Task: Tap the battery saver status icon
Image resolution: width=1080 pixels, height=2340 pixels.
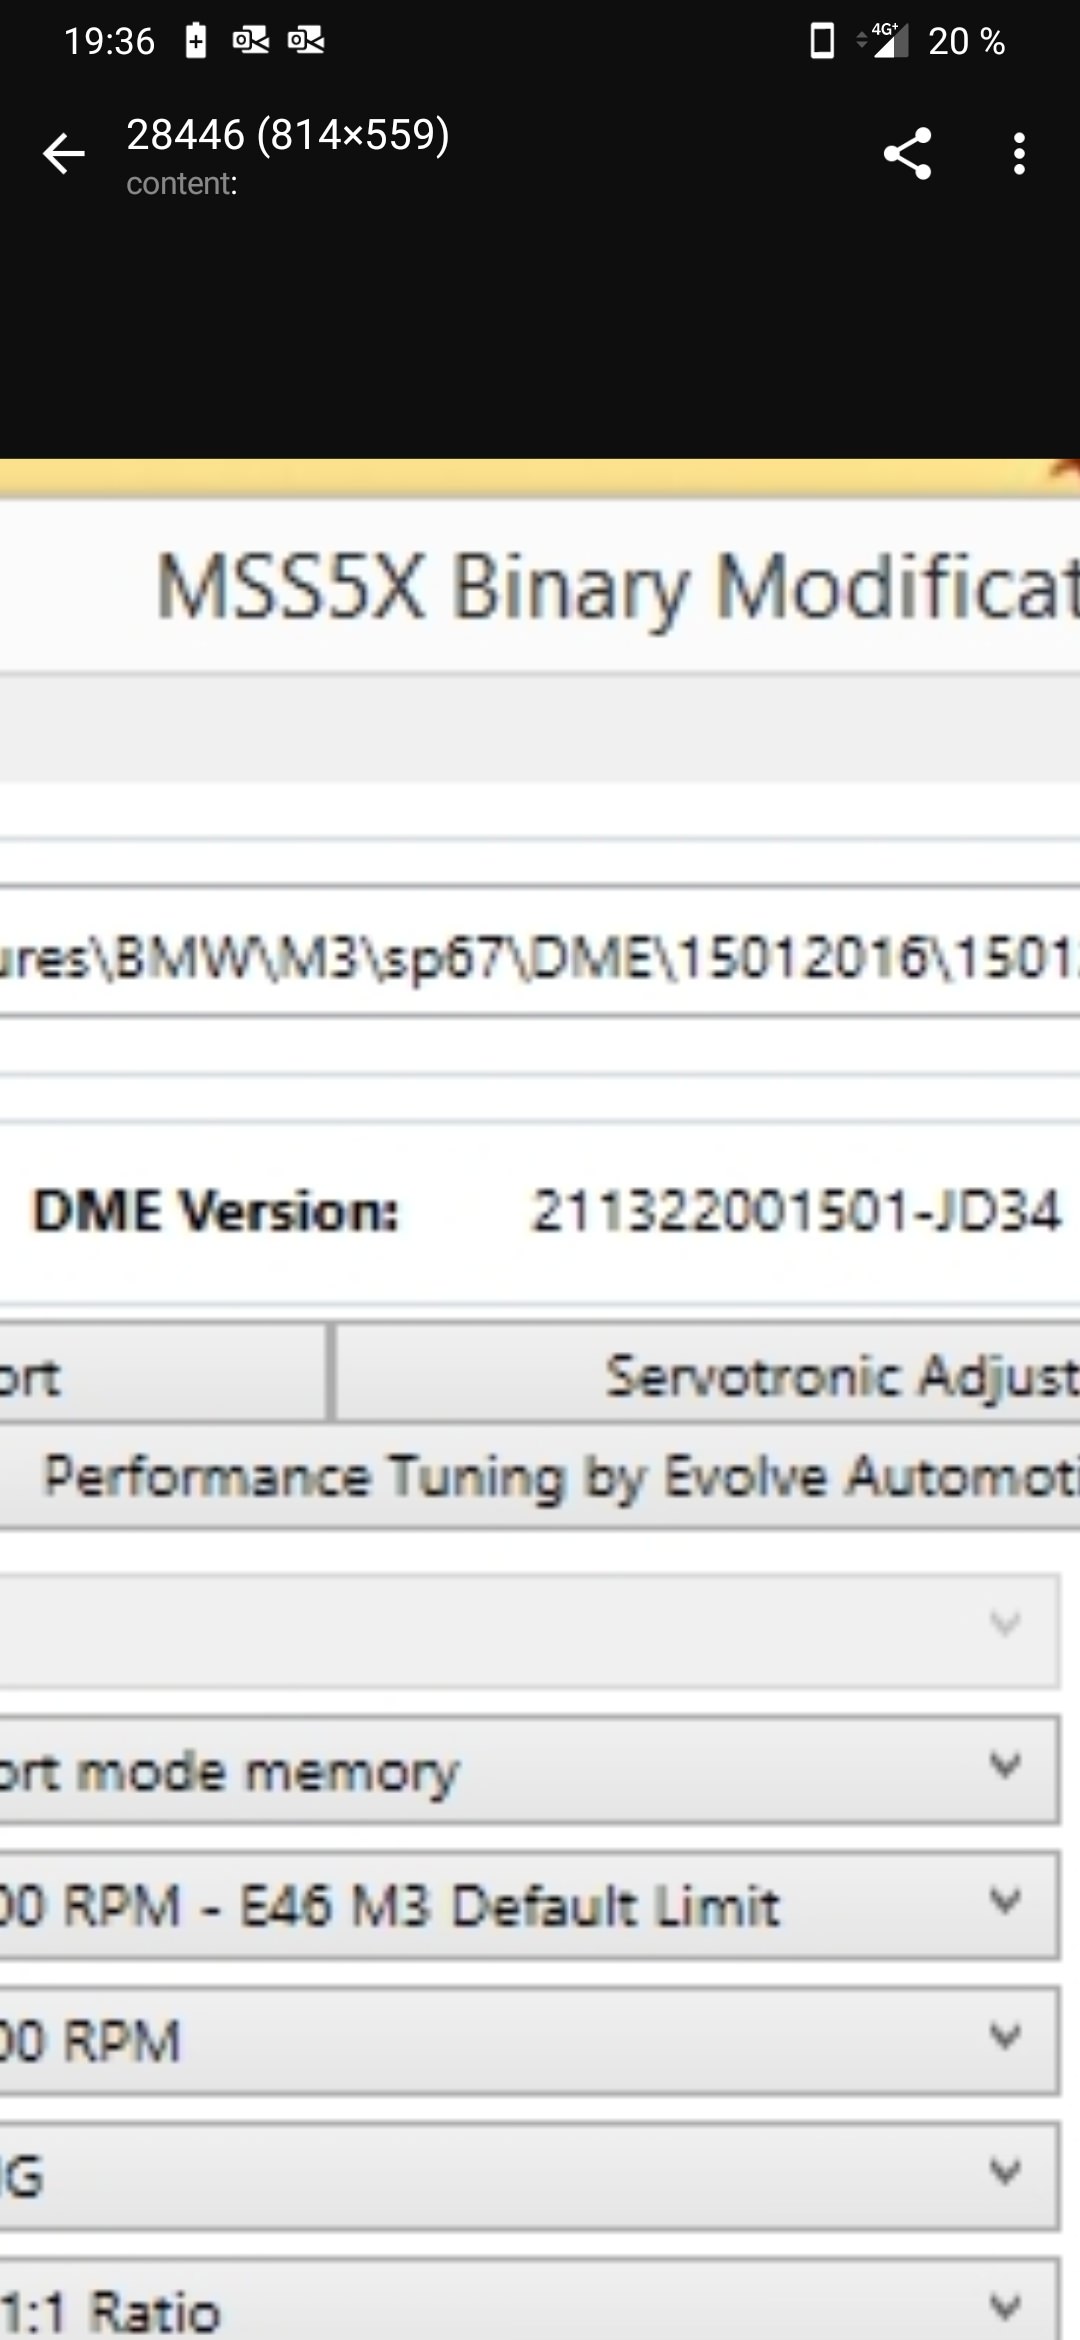Action: [196, 41]
